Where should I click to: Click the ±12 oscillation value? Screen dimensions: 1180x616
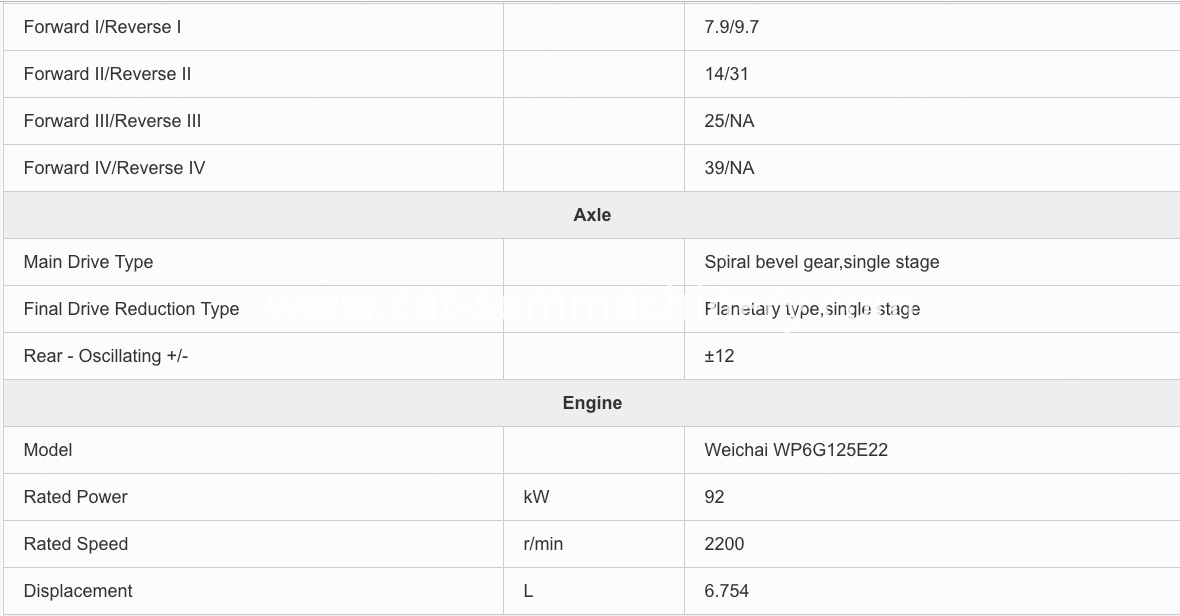719,356
